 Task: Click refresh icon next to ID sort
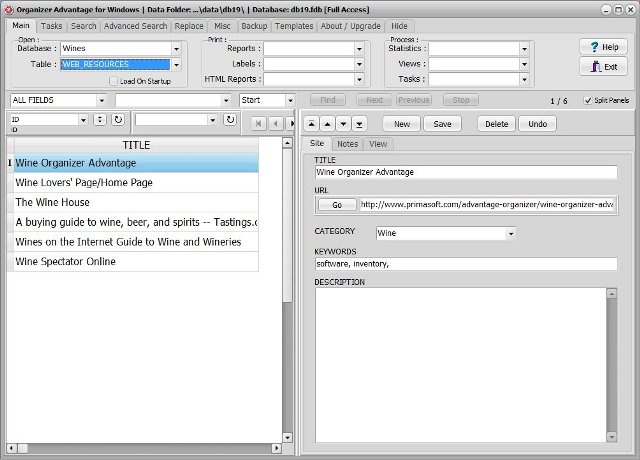(118, 120)
